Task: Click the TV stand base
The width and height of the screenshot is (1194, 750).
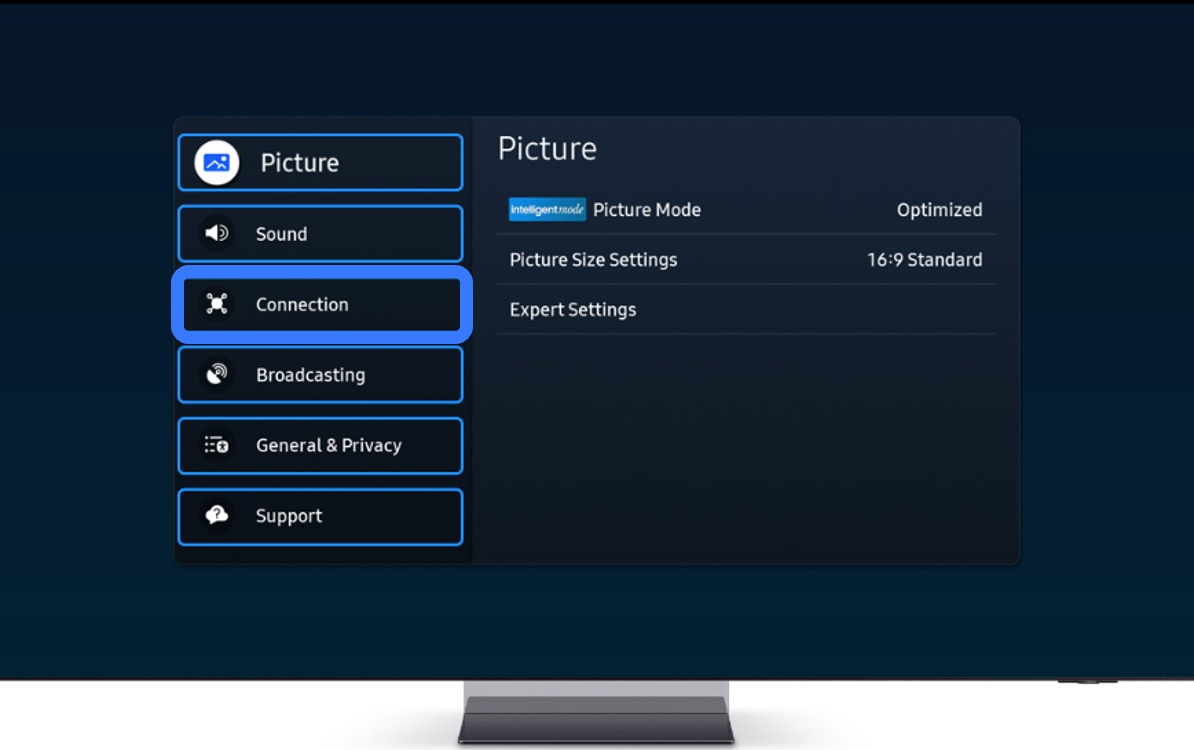Action: click(x=596, y=720)
